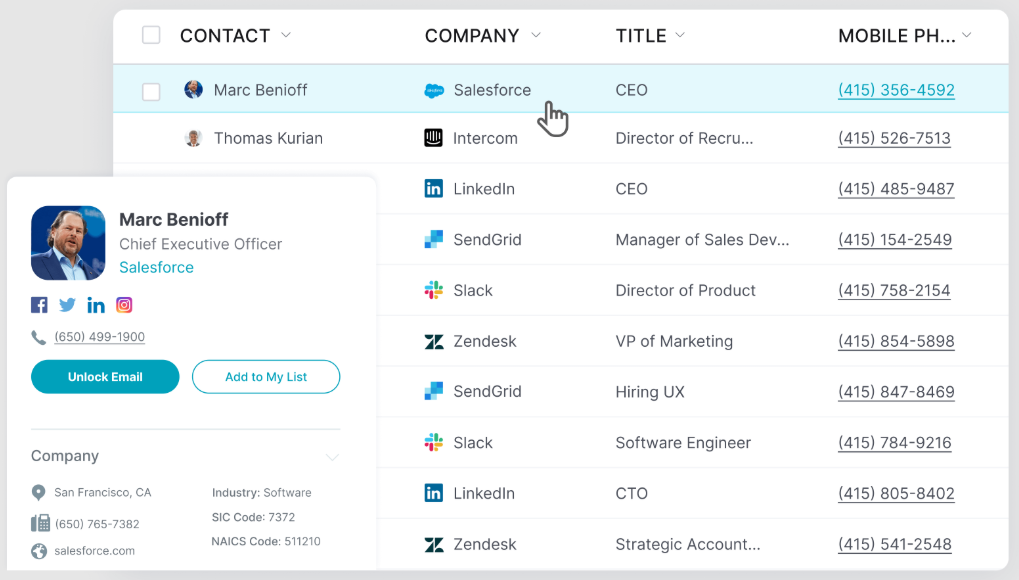Image resolution: width=1019 pixels, height=580 pixels.
Task: Open the CONTACT column sort dropdown
Action: [x=286, y=35]
